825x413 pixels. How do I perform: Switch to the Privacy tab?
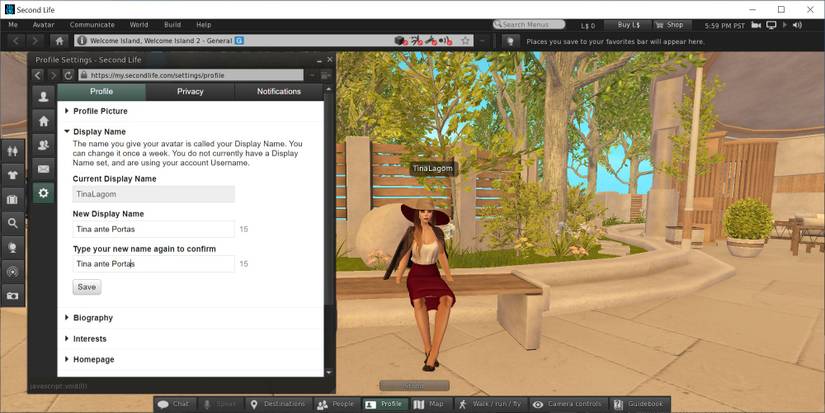click(x=190, y=92)
